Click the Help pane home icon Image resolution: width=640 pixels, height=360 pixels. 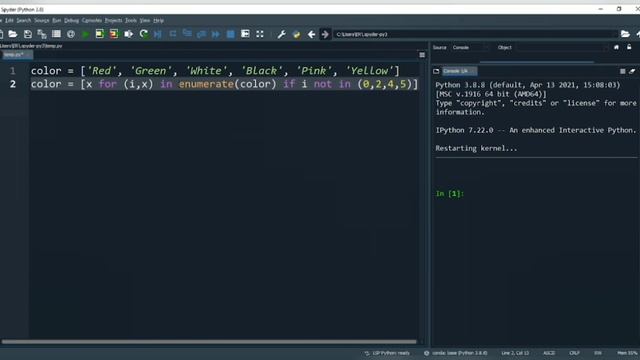pos(616,47)
